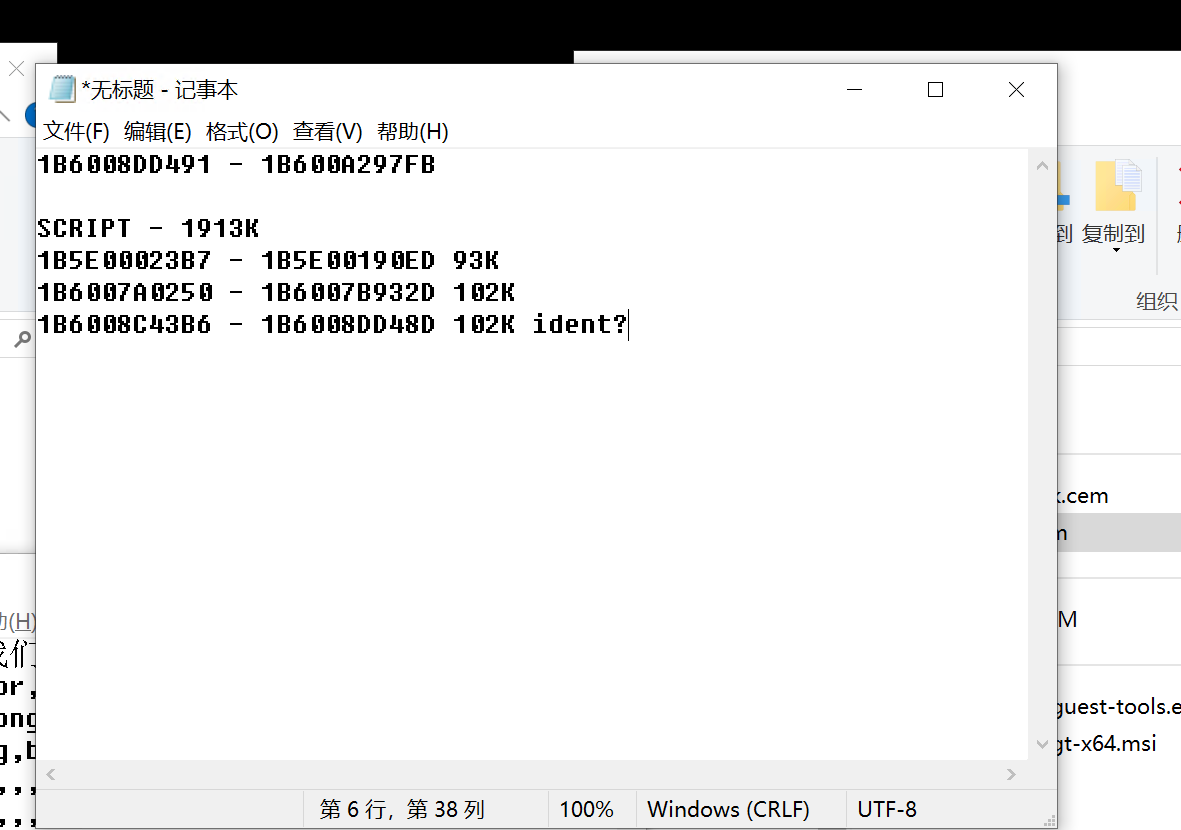Open the 帮助(H) menu
Image resolution: width=1181 pixels, height=830 pixels.
coord(412,131)
